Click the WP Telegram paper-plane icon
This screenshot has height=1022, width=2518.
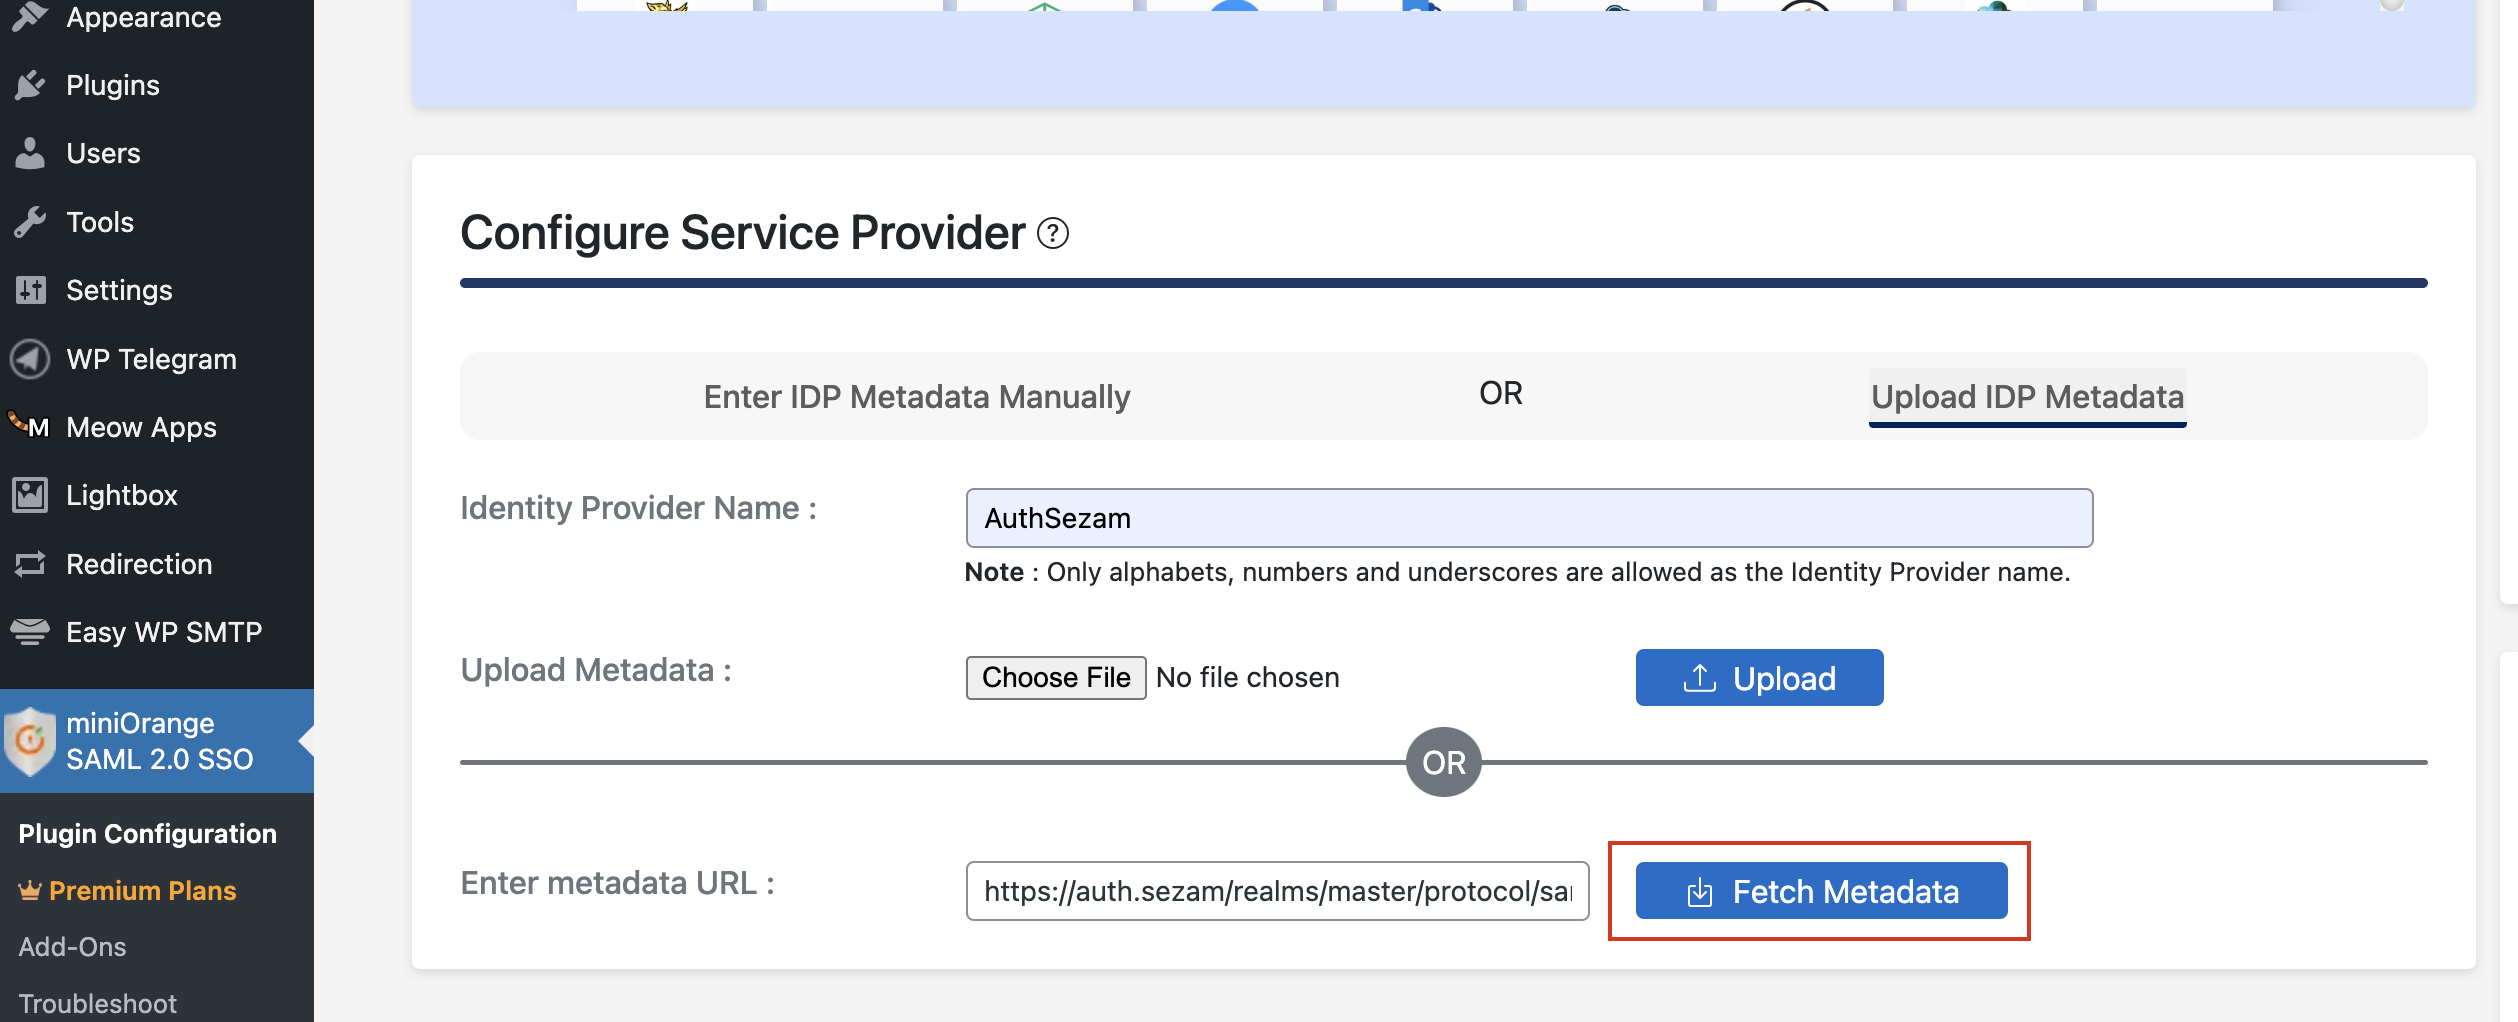click(x=30, y=359)
